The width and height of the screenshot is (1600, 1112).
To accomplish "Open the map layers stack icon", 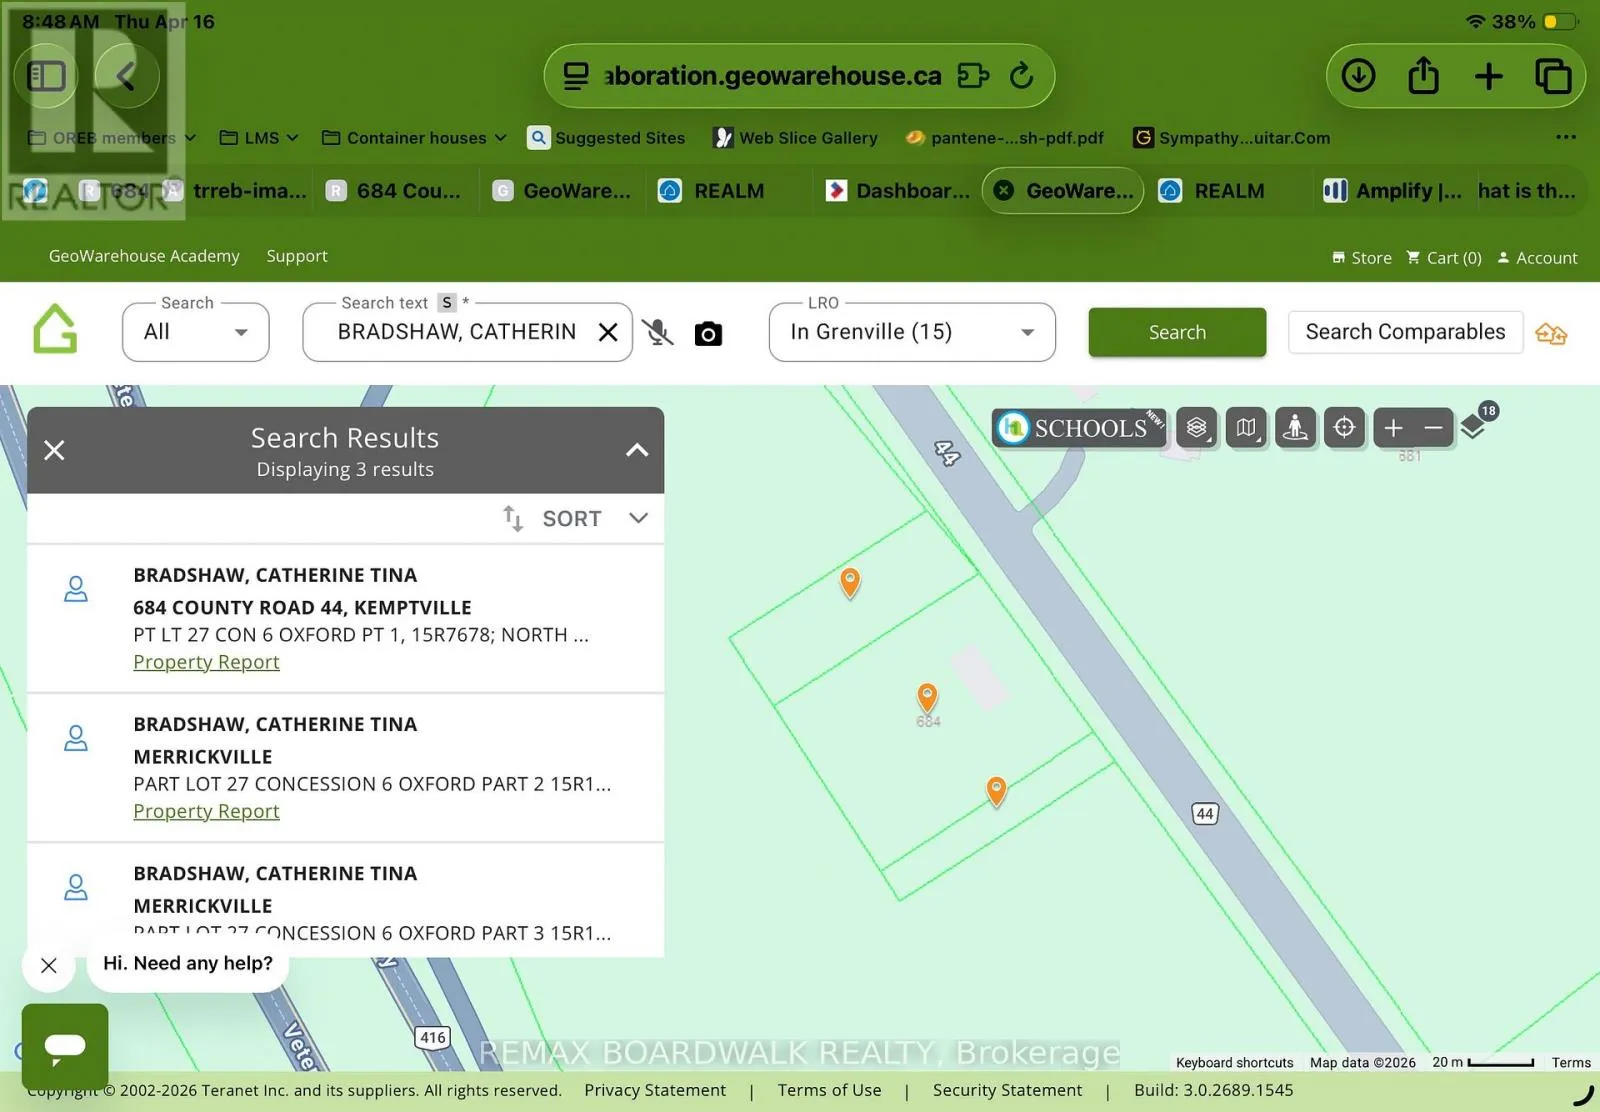I will pyautogui.click(x=1196, y=428).
